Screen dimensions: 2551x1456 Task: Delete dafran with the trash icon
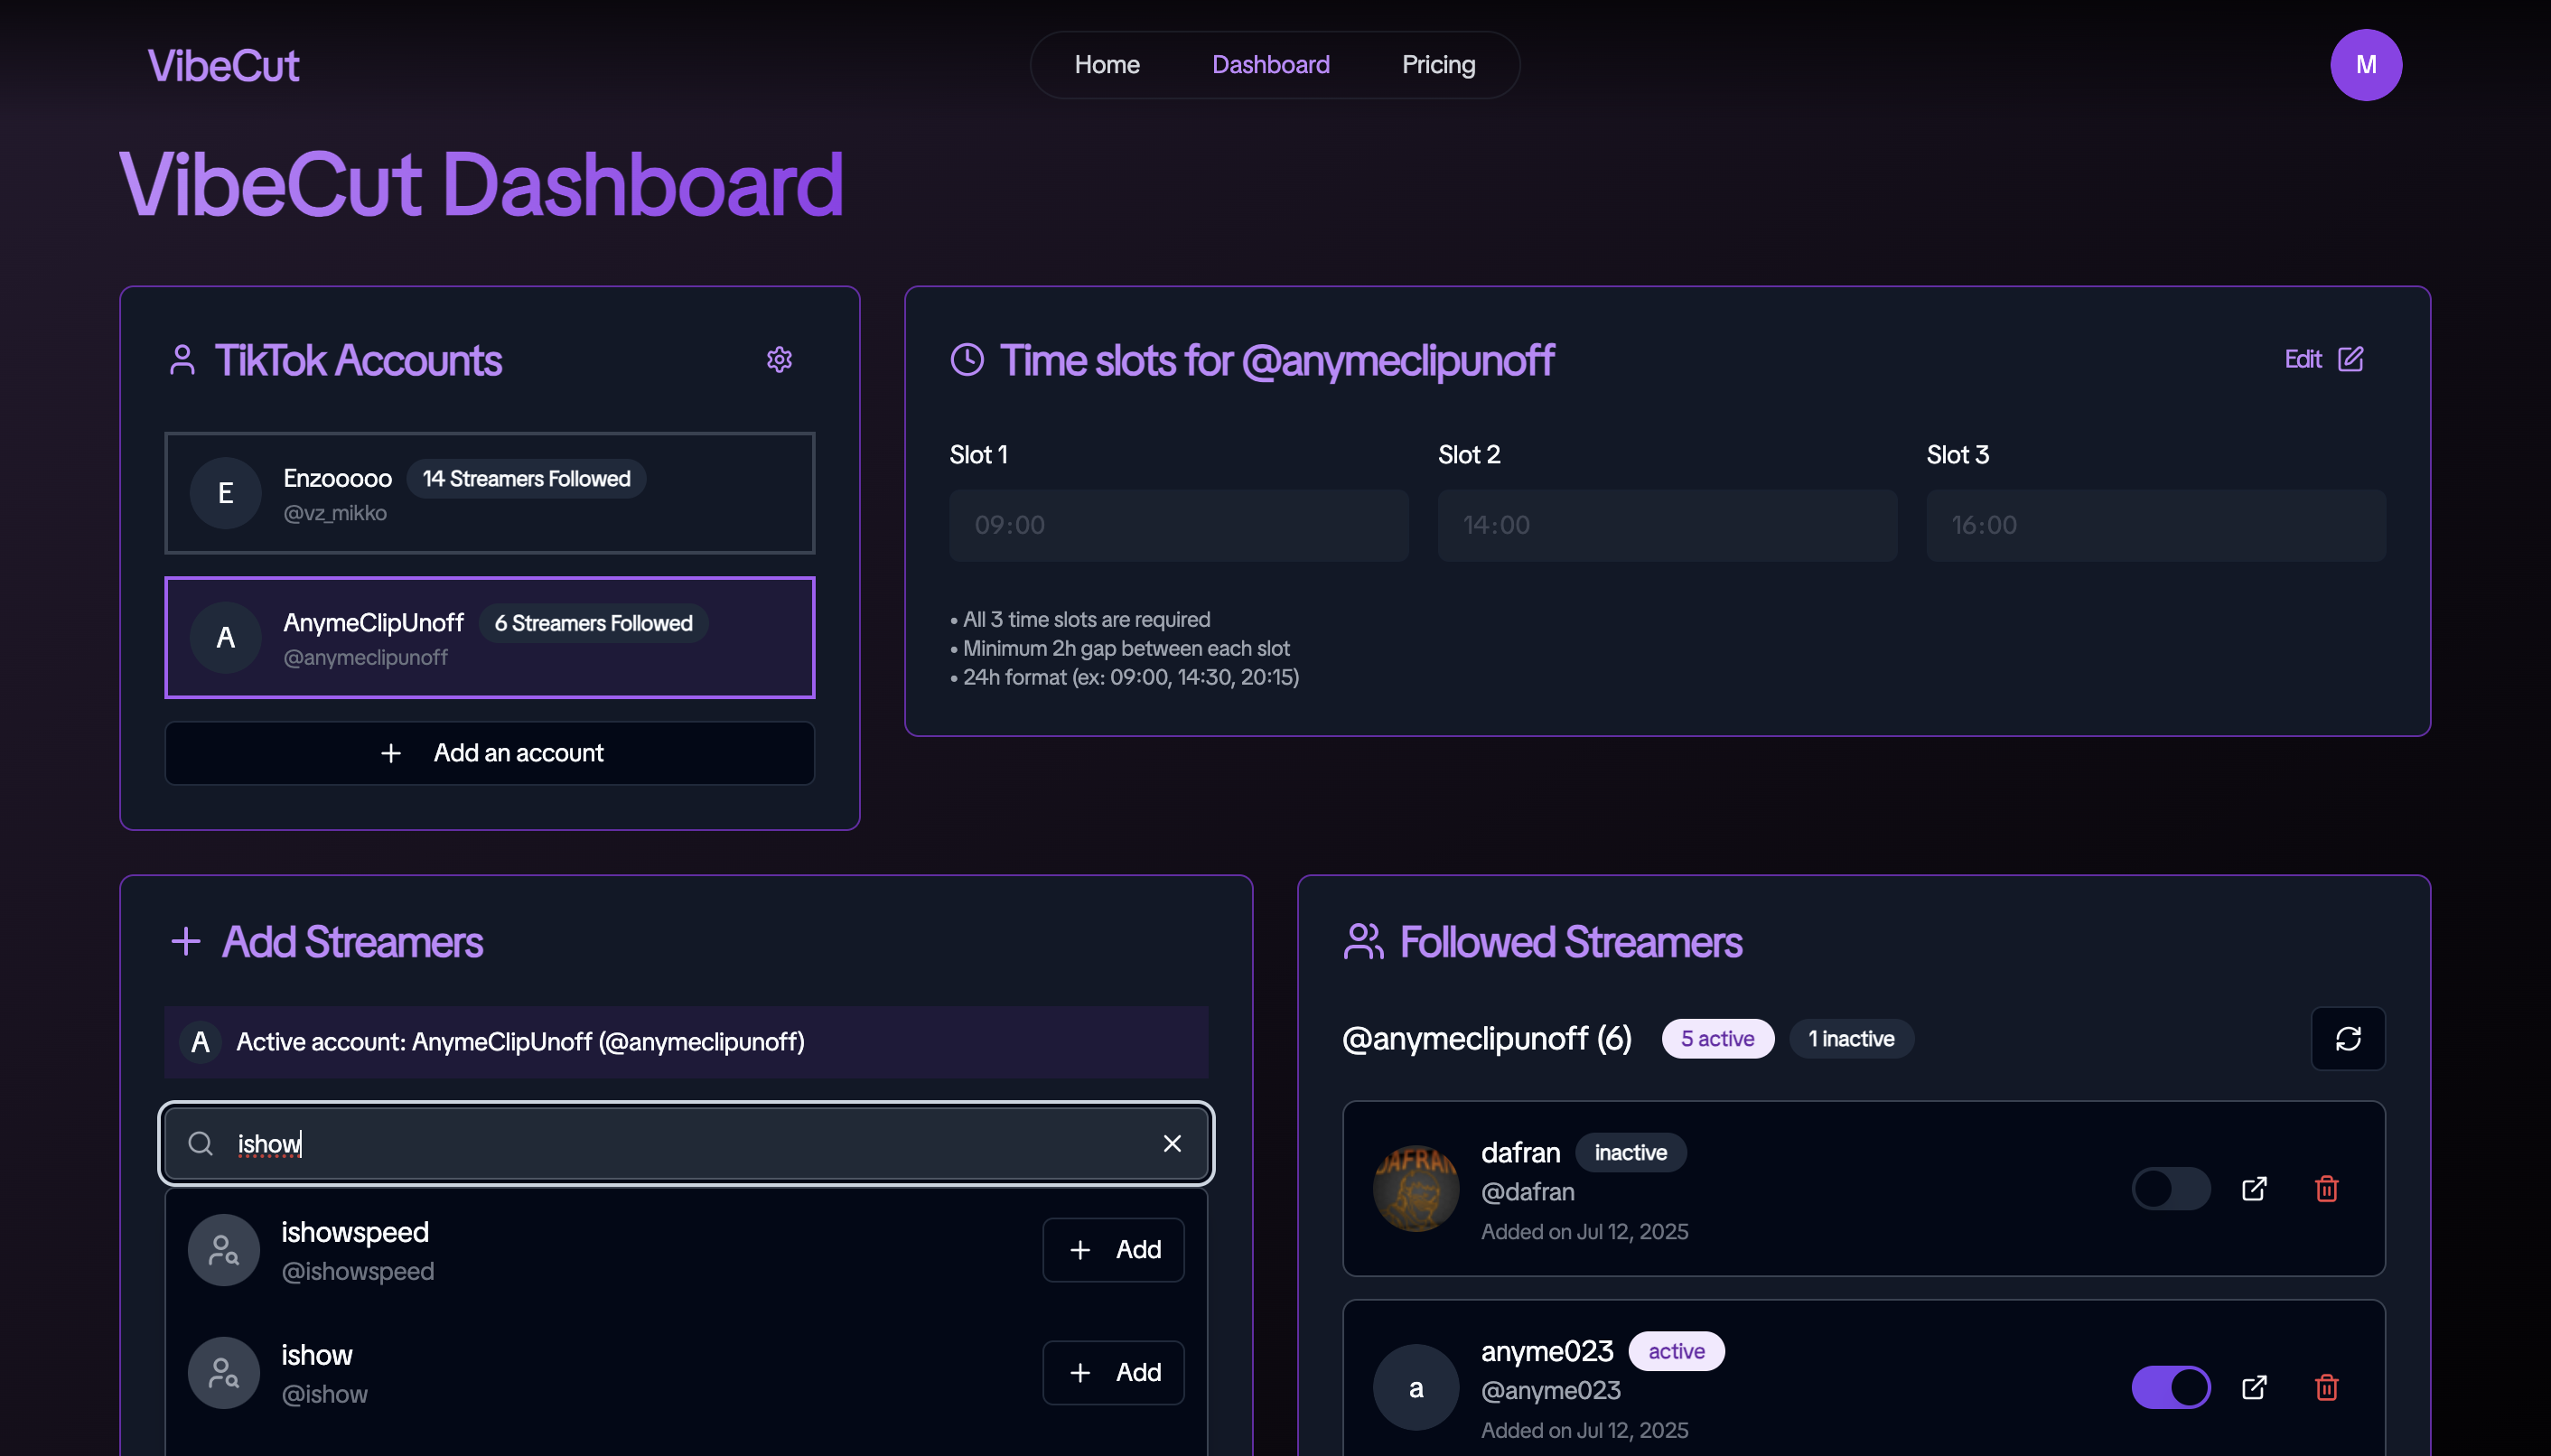pos(2326,1189)
